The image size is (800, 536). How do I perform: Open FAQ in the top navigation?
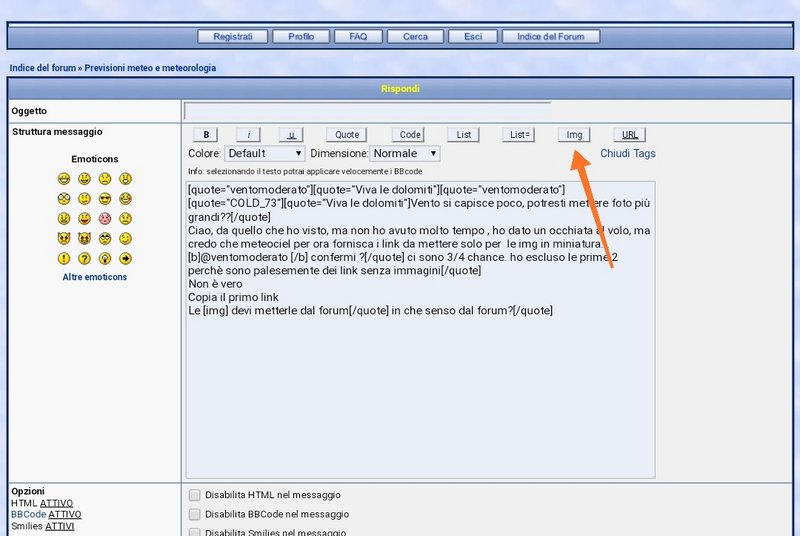(358, 37)
